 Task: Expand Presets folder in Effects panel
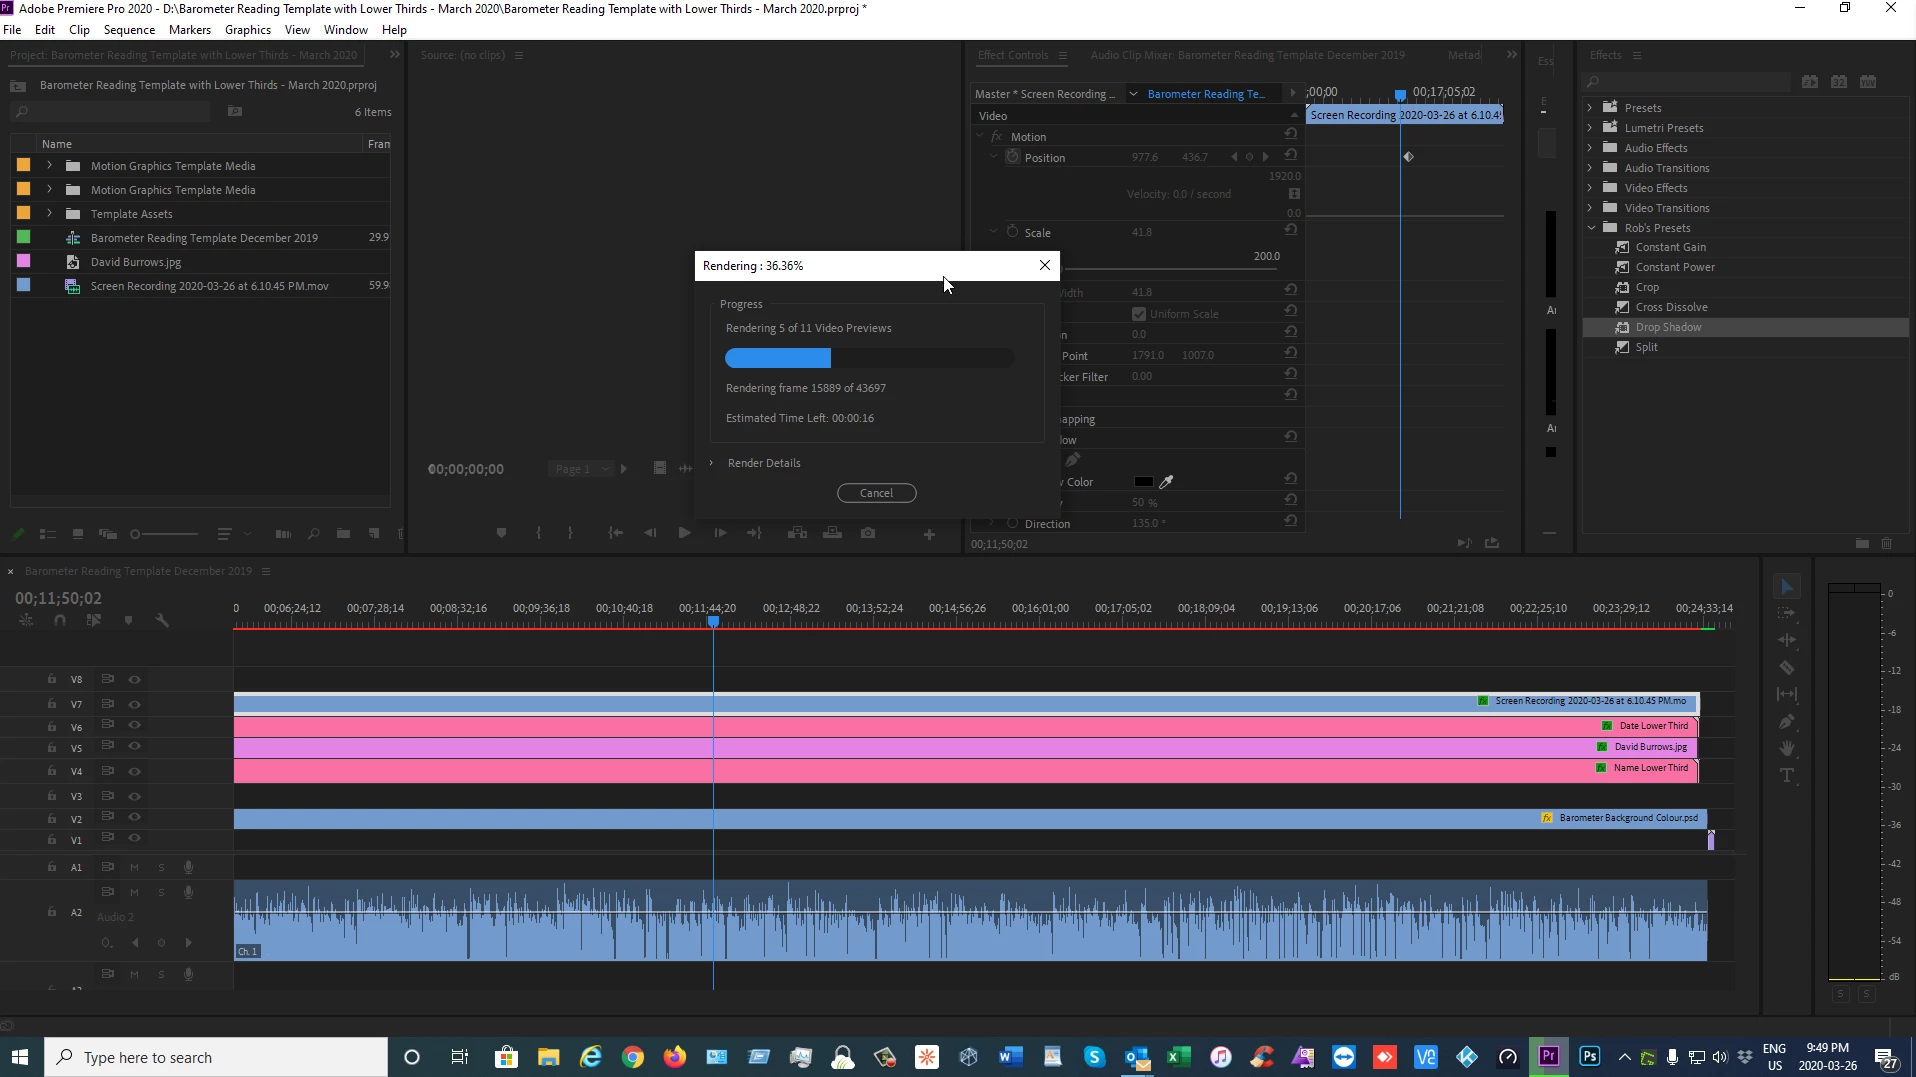1590,107
